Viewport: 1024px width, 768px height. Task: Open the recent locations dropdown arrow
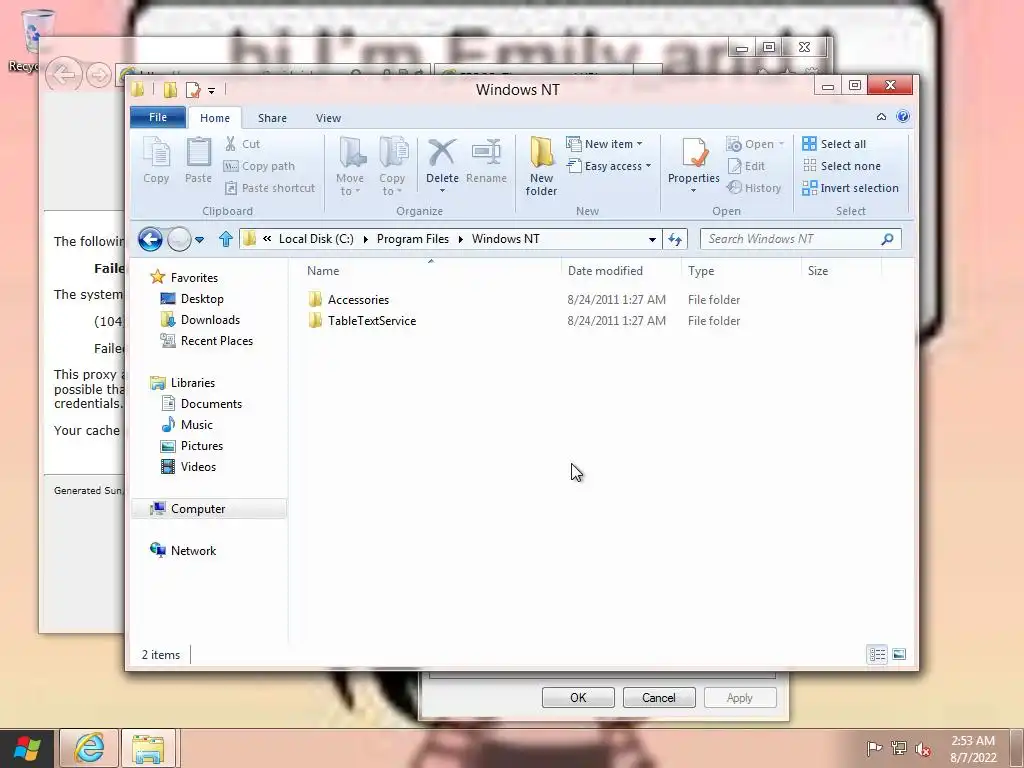pos(200,240)
